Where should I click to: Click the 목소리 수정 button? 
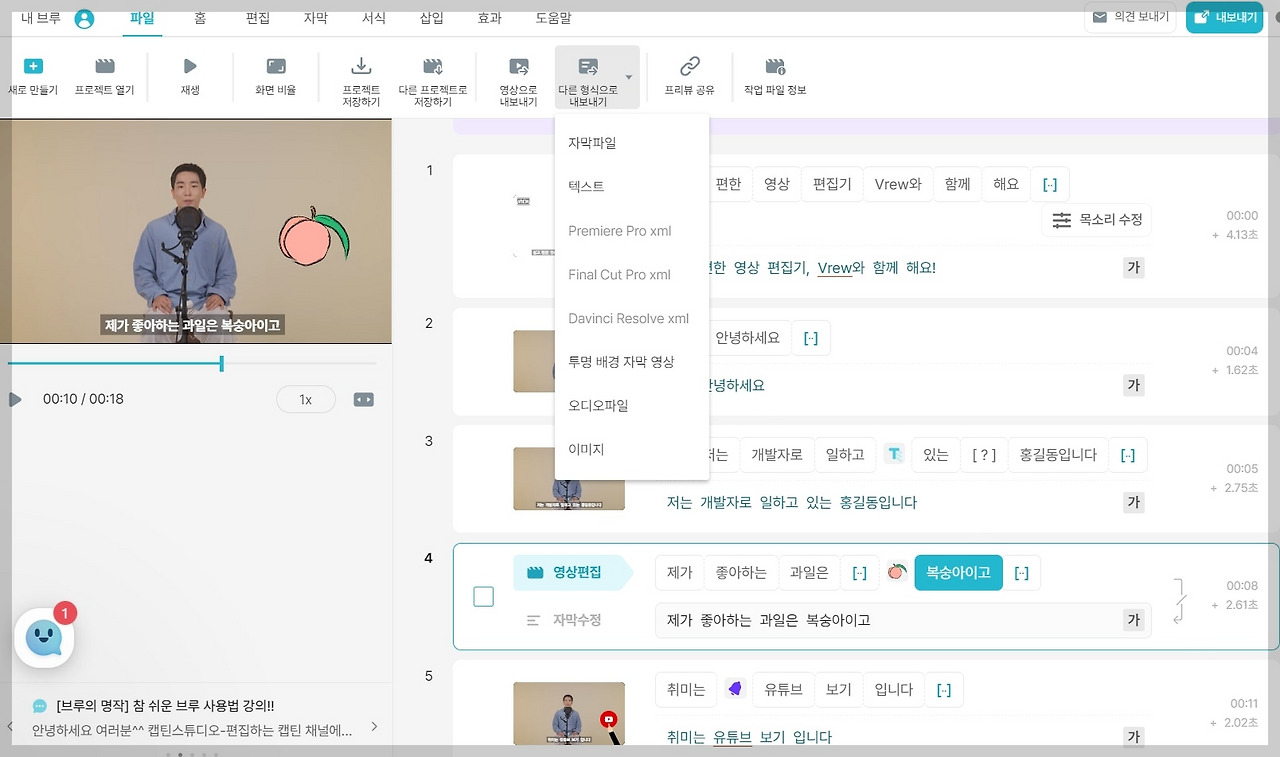(x=1097, y=220)
